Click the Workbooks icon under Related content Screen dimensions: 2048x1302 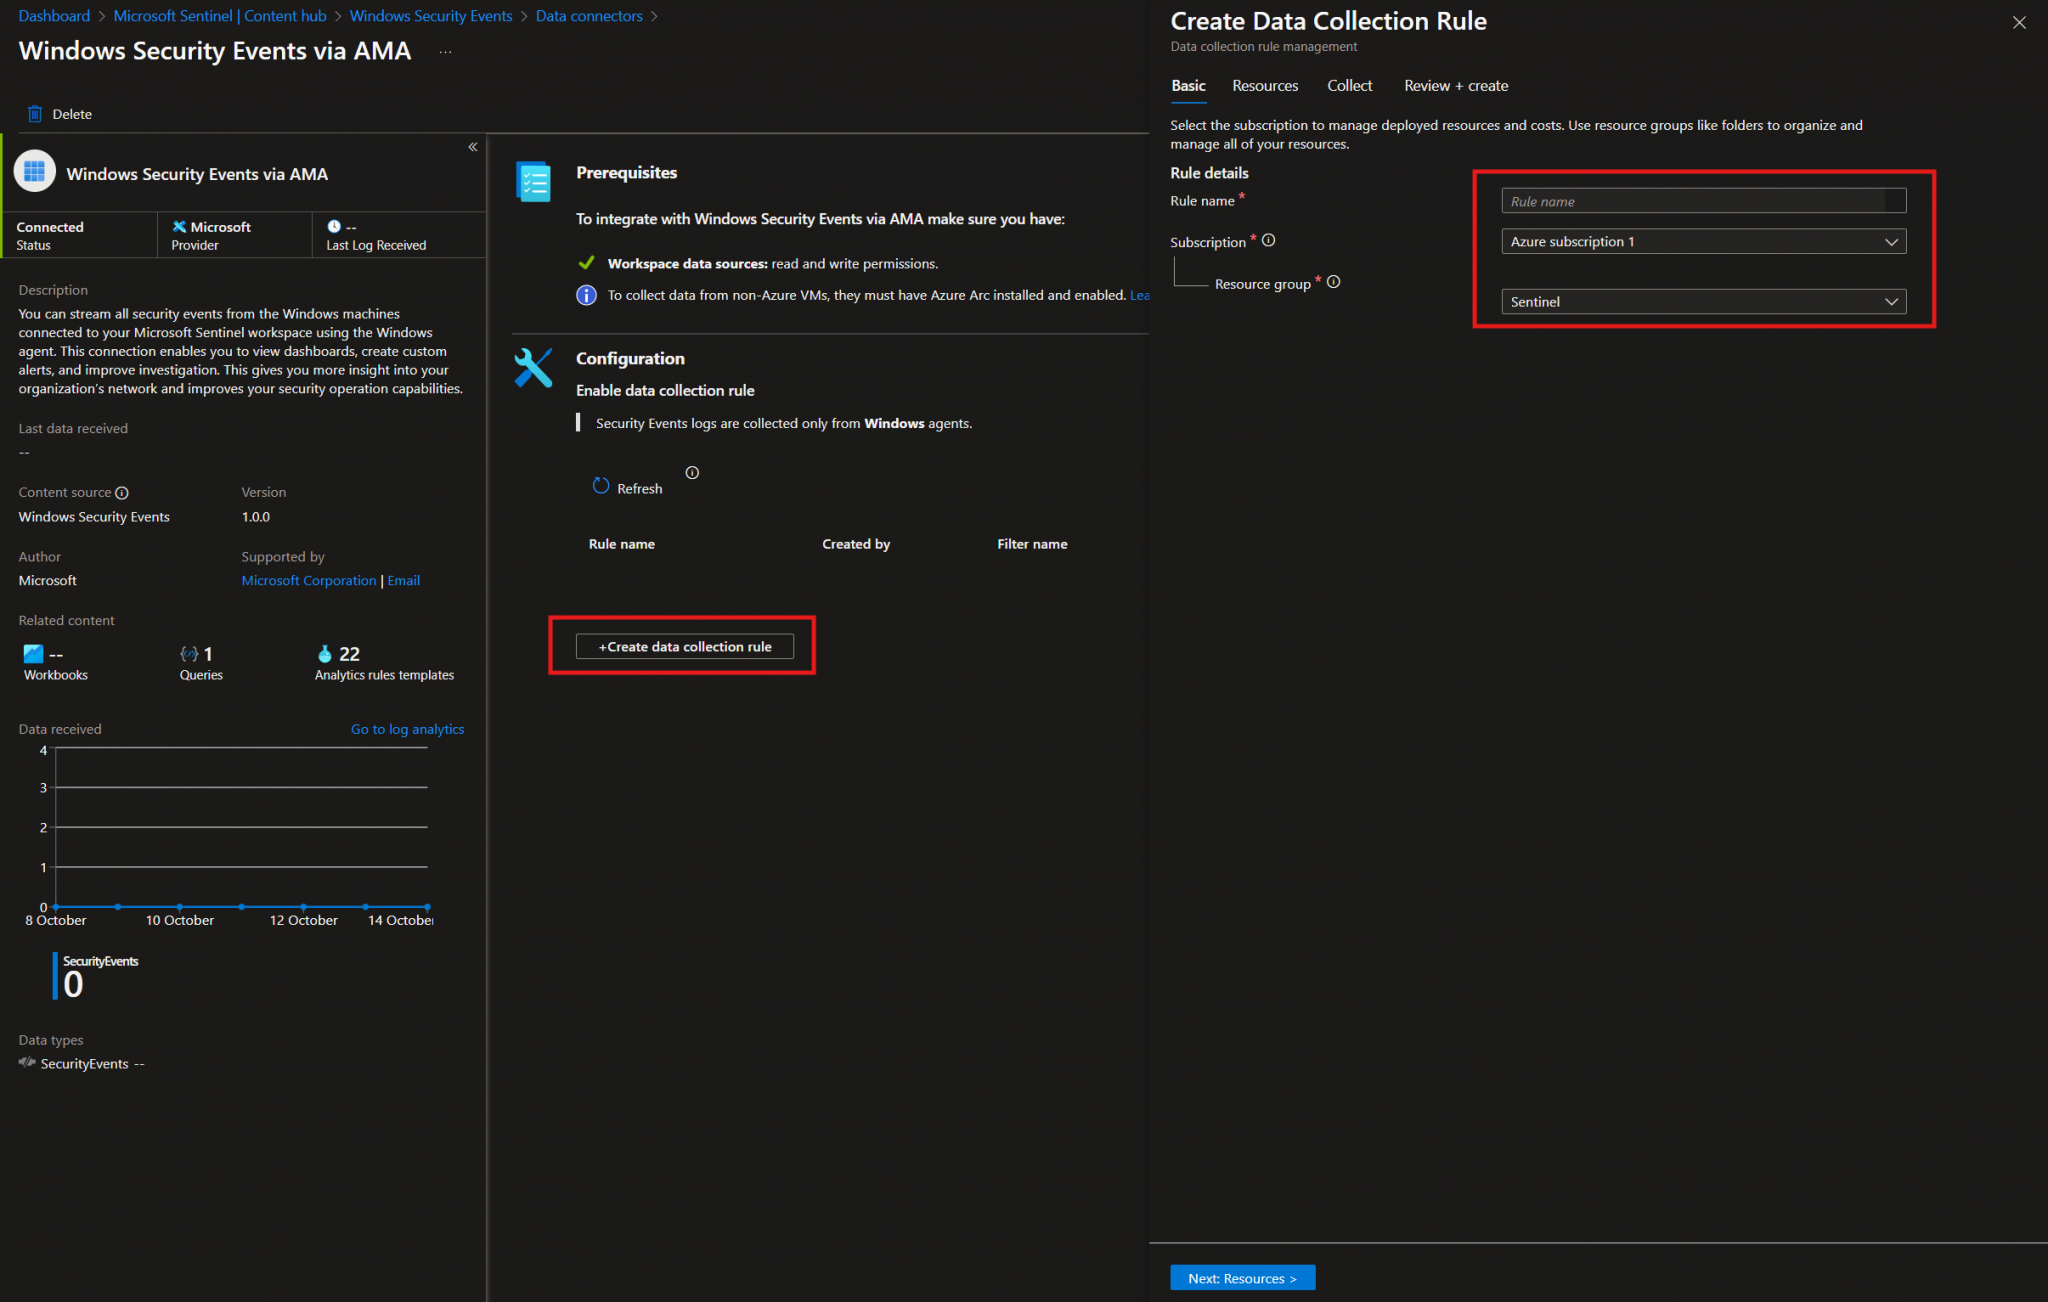[32, 655]
